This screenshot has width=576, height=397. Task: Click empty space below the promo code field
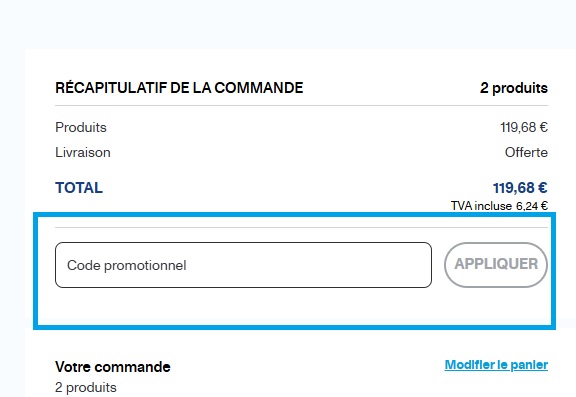[294, 306]
